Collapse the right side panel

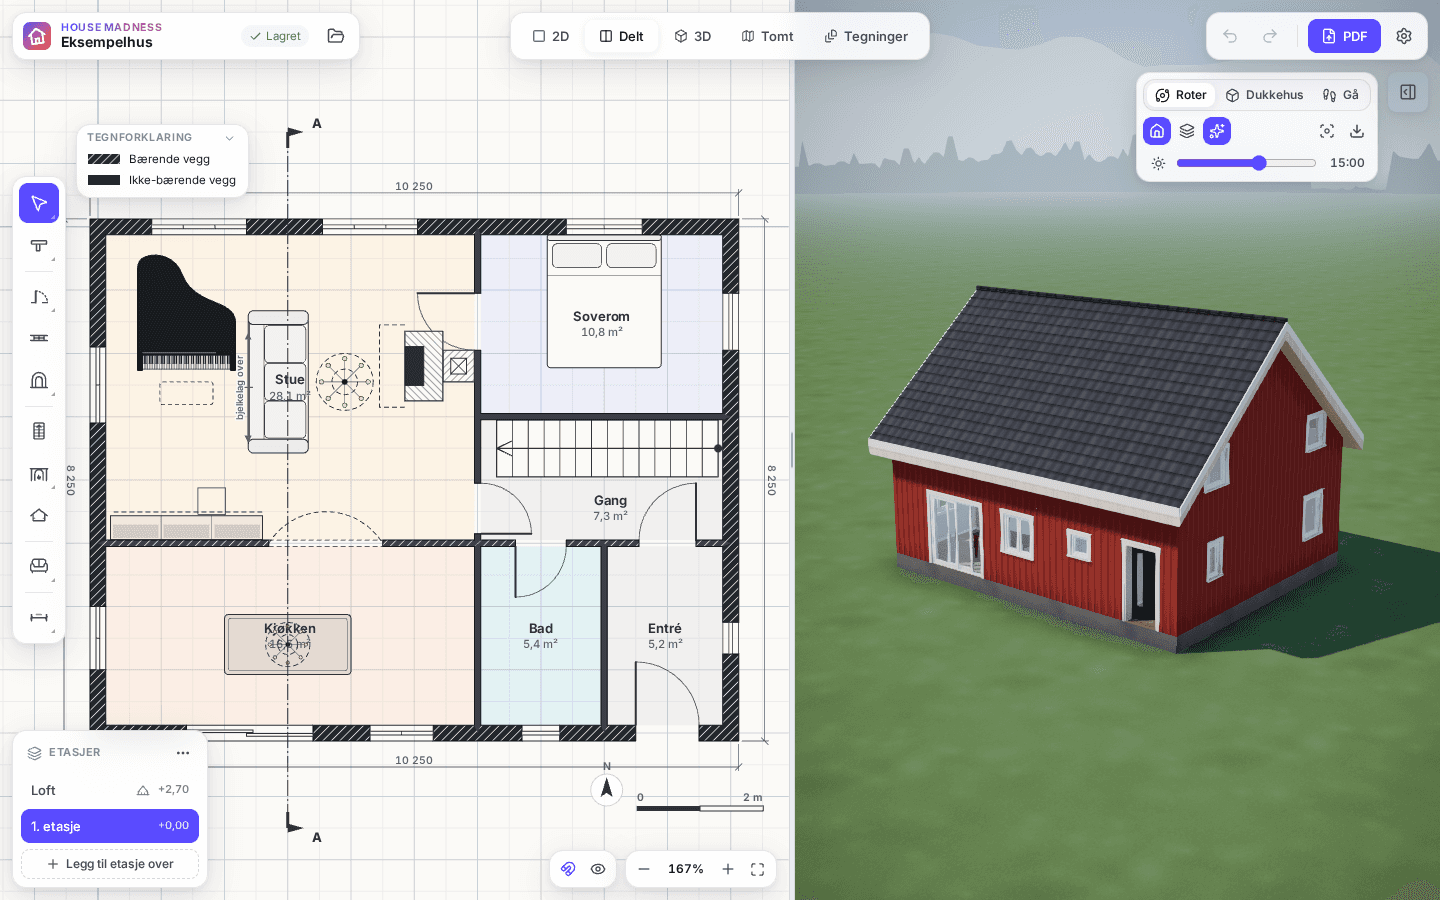click(x=1408, y=92)
